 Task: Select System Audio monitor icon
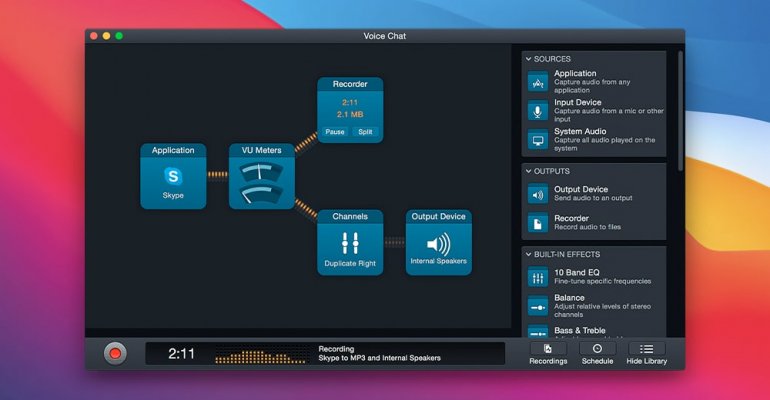point(537,139)
